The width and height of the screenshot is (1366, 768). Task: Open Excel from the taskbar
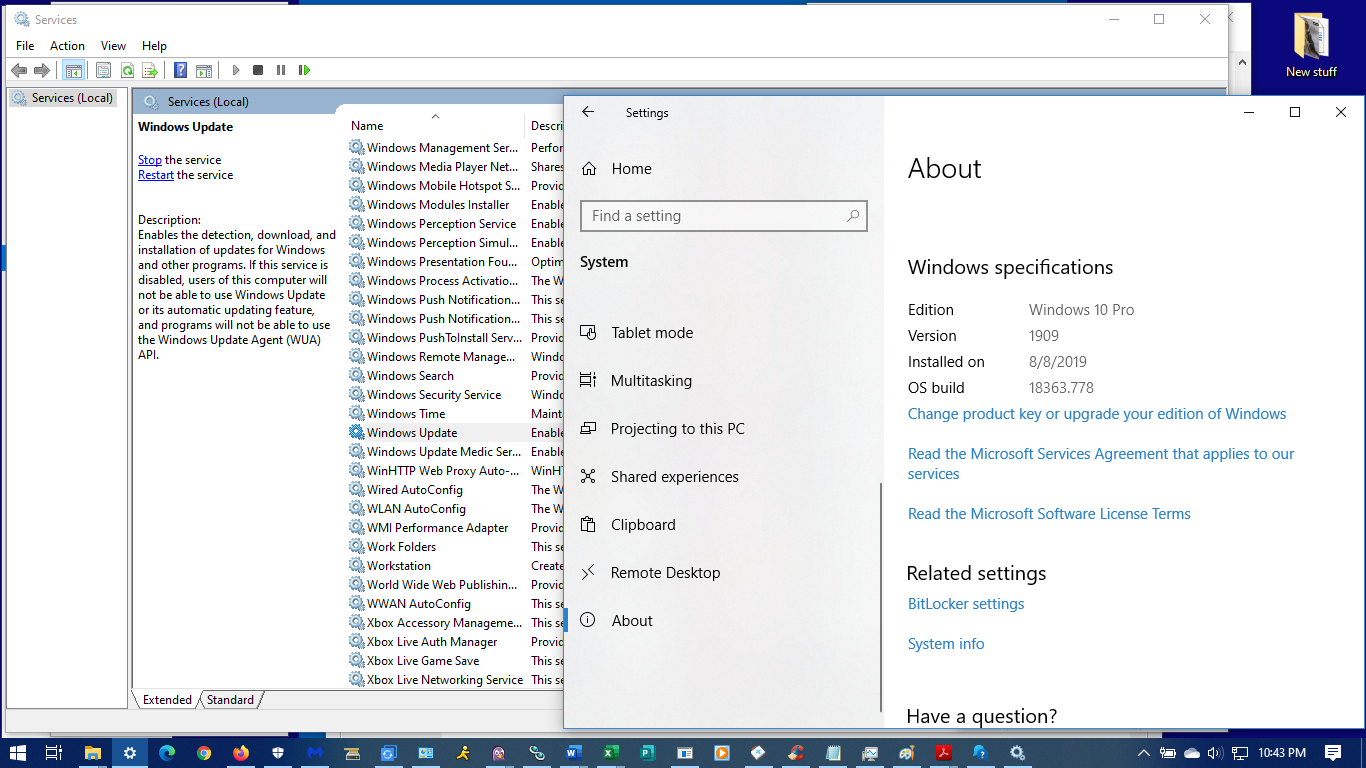[x=610, y=753]
